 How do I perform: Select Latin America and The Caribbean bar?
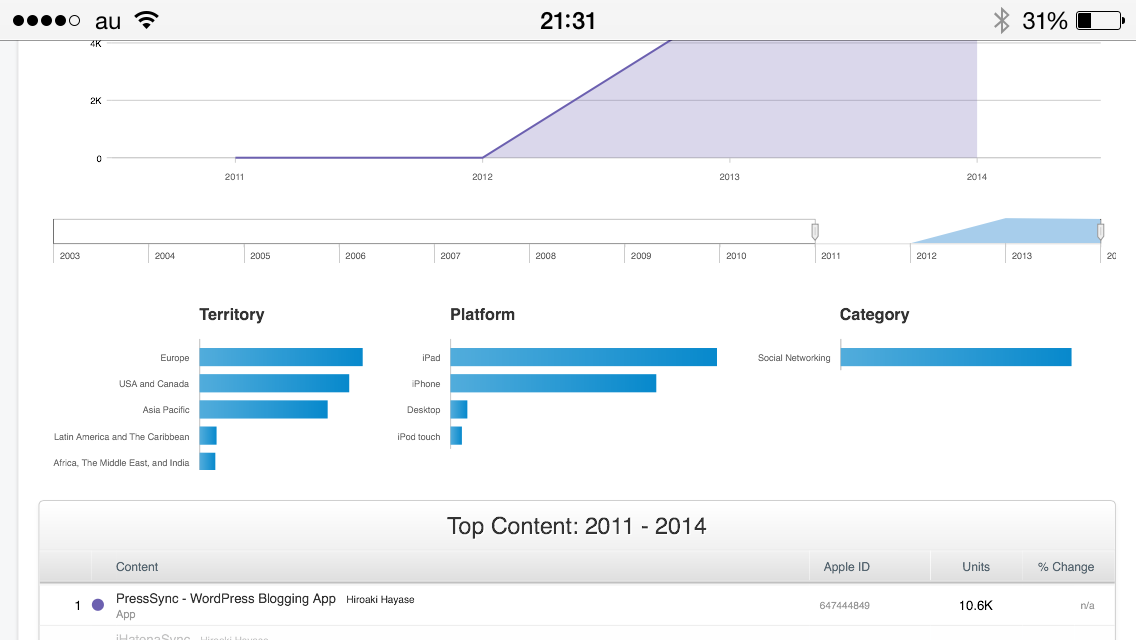point(208,436)
